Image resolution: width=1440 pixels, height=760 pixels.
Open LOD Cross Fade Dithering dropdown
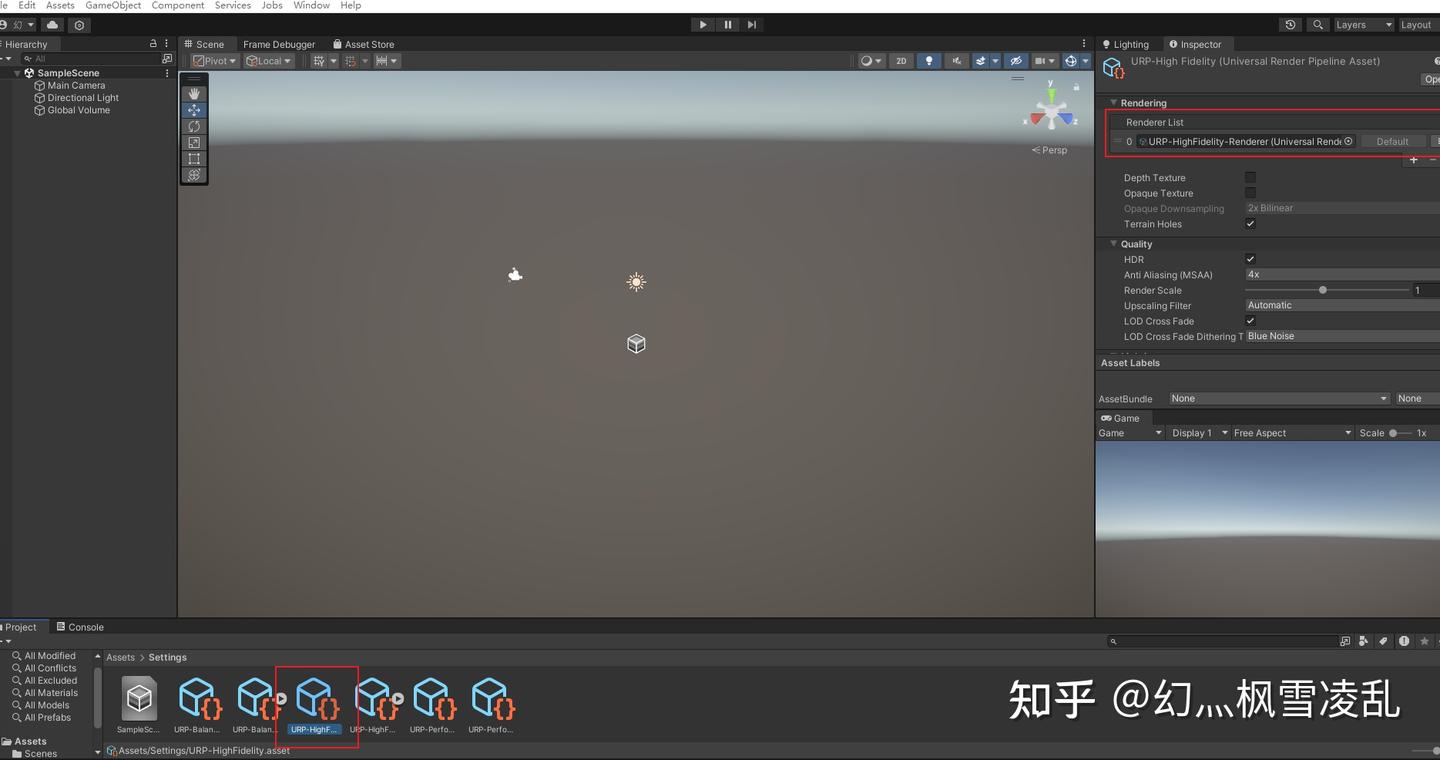pos(1342,336)
